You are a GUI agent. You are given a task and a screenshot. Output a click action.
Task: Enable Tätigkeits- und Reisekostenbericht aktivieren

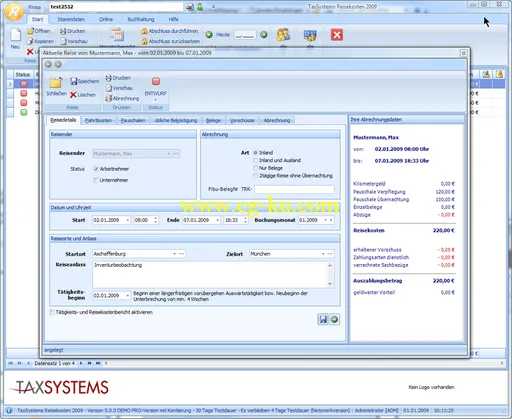click(x=52, y=312)
